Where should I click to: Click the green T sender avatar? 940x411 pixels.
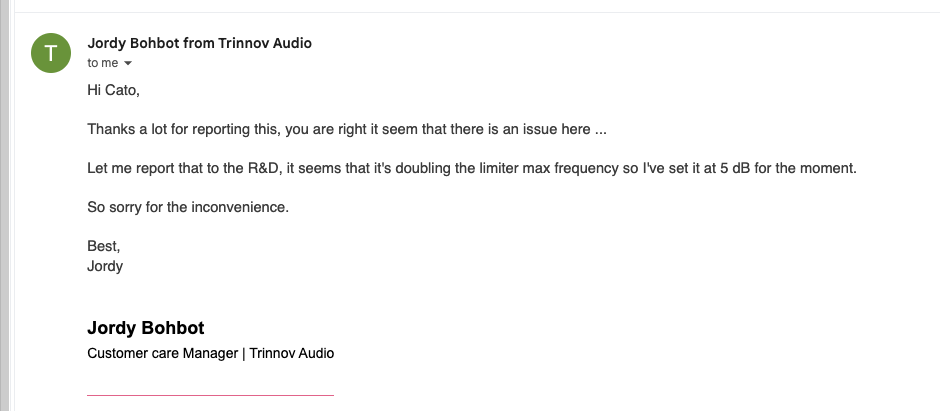click(51, 53)
